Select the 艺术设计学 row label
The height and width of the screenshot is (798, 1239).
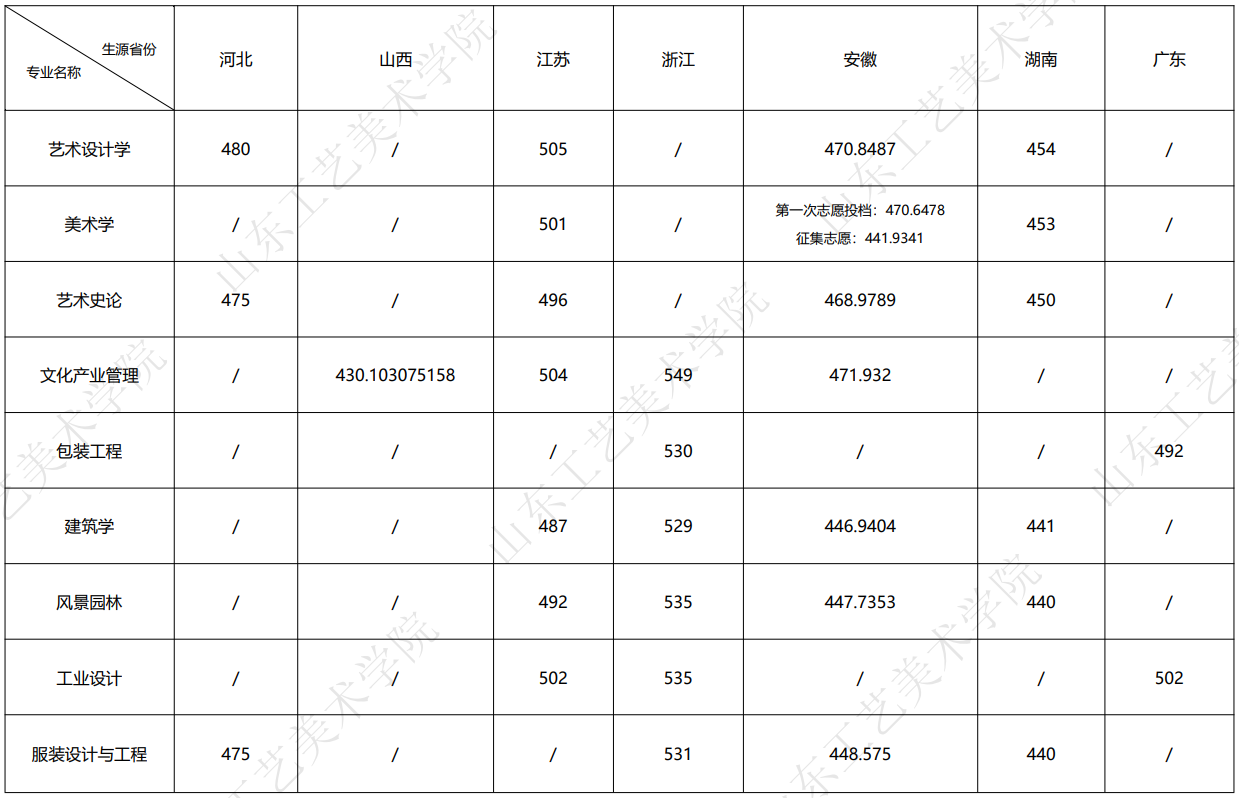coord(90,149)
